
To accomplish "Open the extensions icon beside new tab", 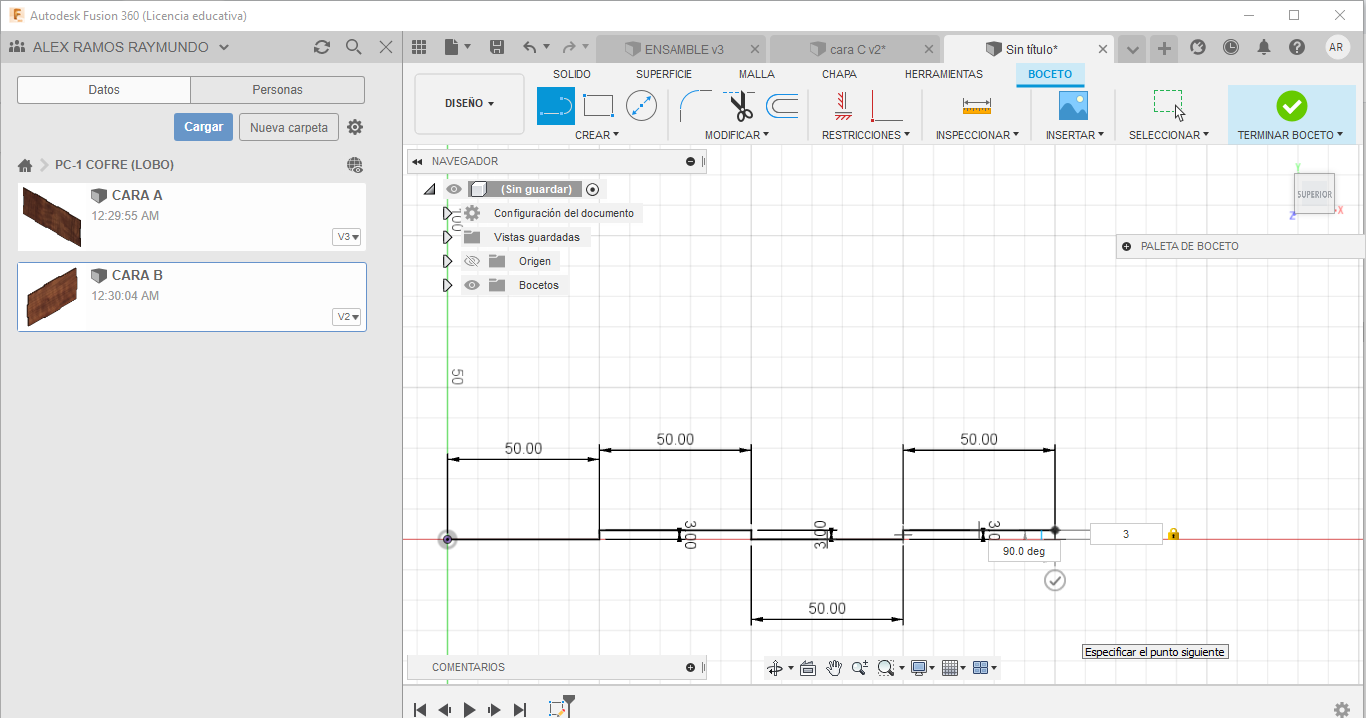I will [x=1198, y=47].
